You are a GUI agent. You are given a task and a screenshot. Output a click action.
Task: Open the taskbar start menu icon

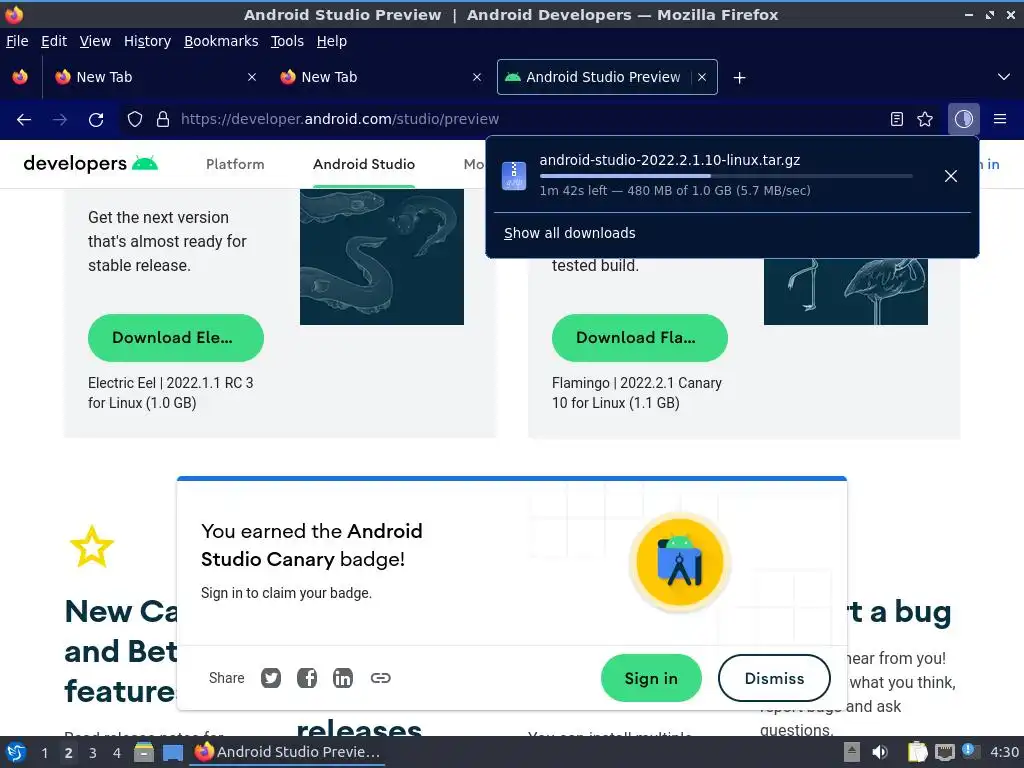(16, 752)
